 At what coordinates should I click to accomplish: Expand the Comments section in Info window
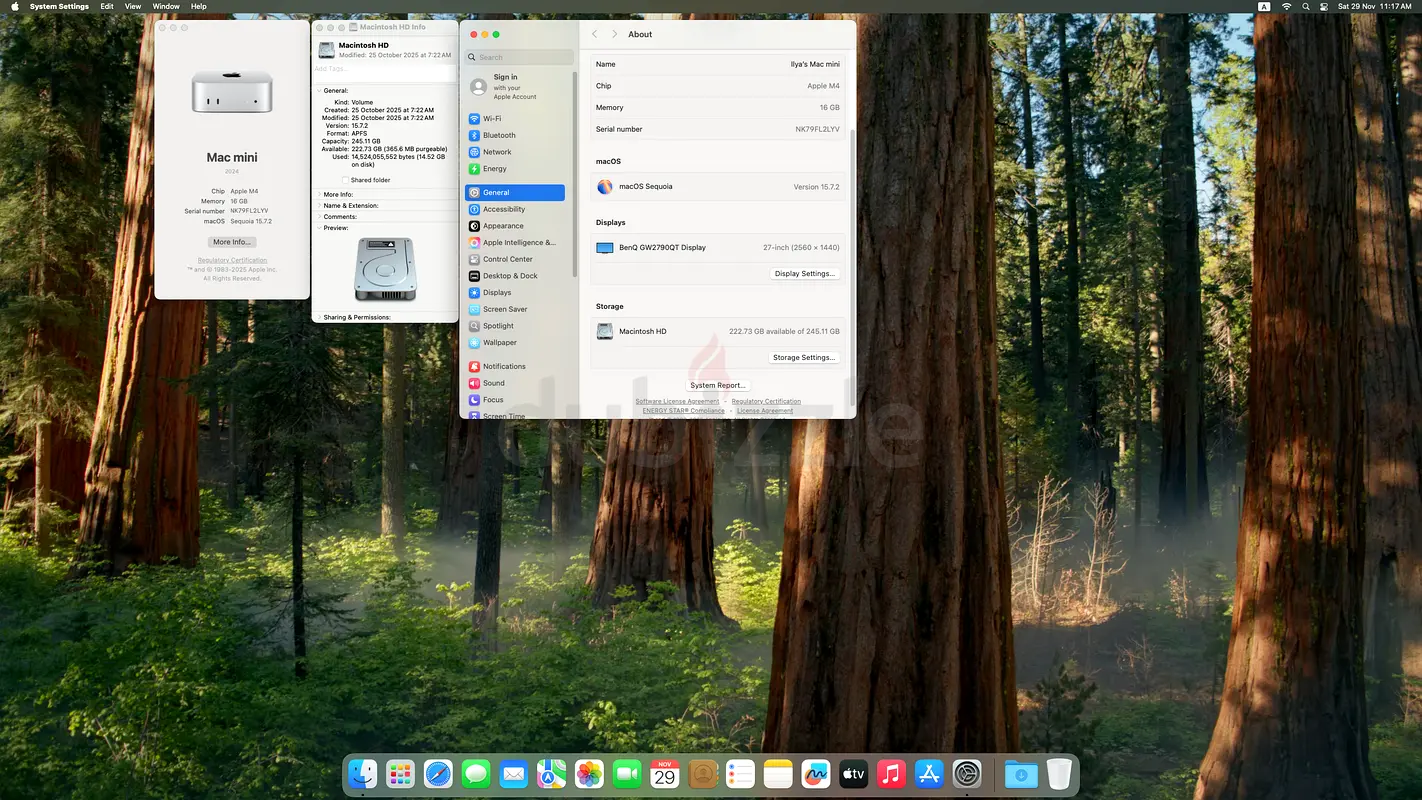click(319, 216)
